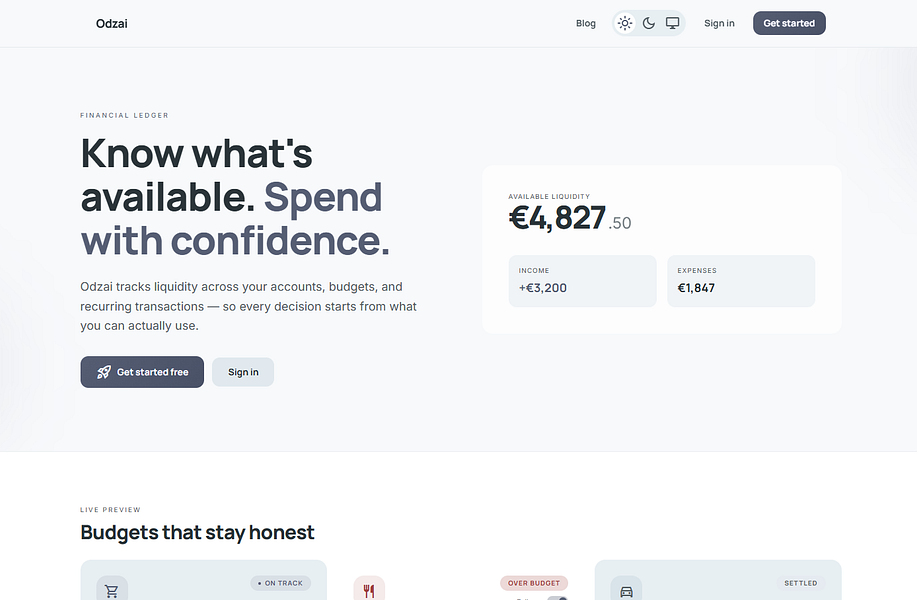Screen dimensions: 917x600
Task: Click Sign in in the top navigation
Action: (719, 23)
